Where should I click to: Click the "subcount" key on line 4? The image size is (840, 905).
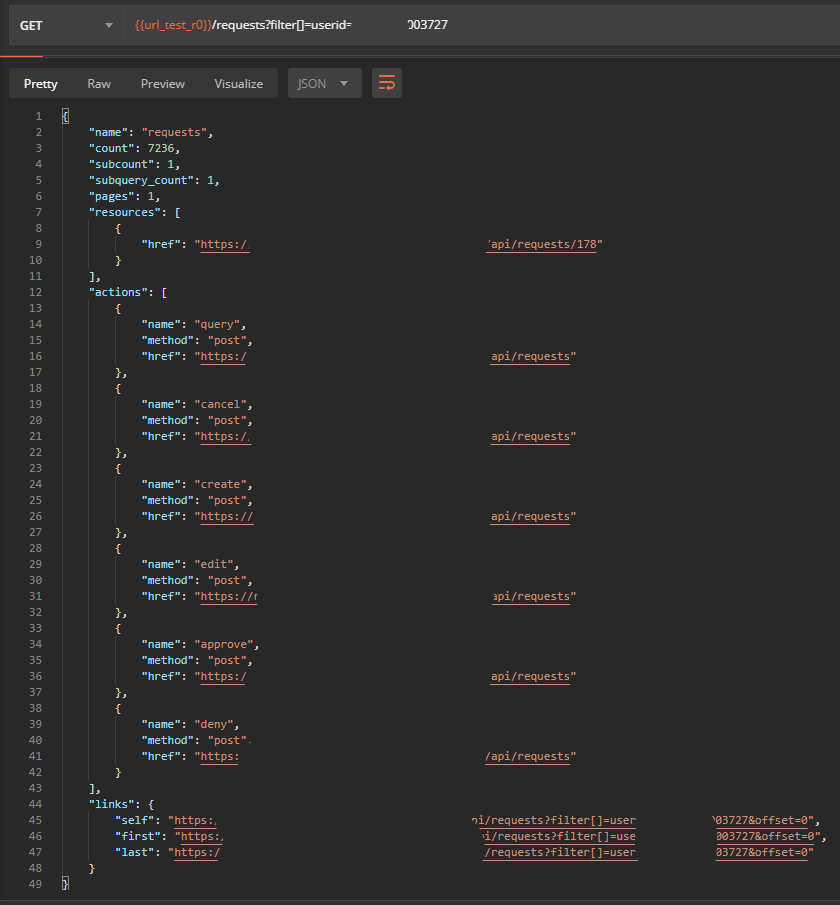[x=121, y=164]
